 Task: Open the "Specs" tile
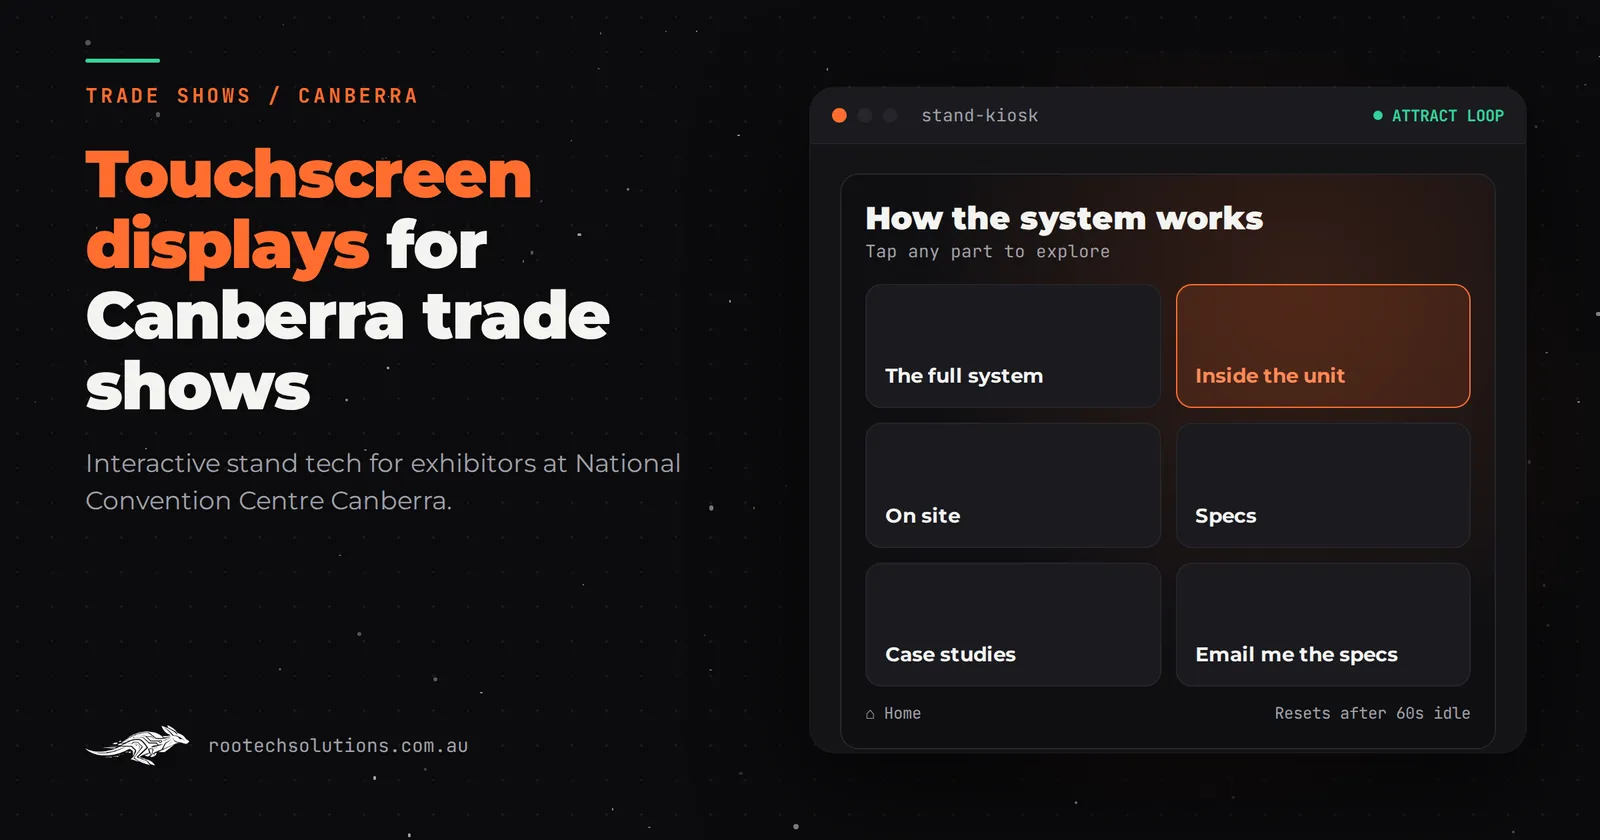point(1323,485)
